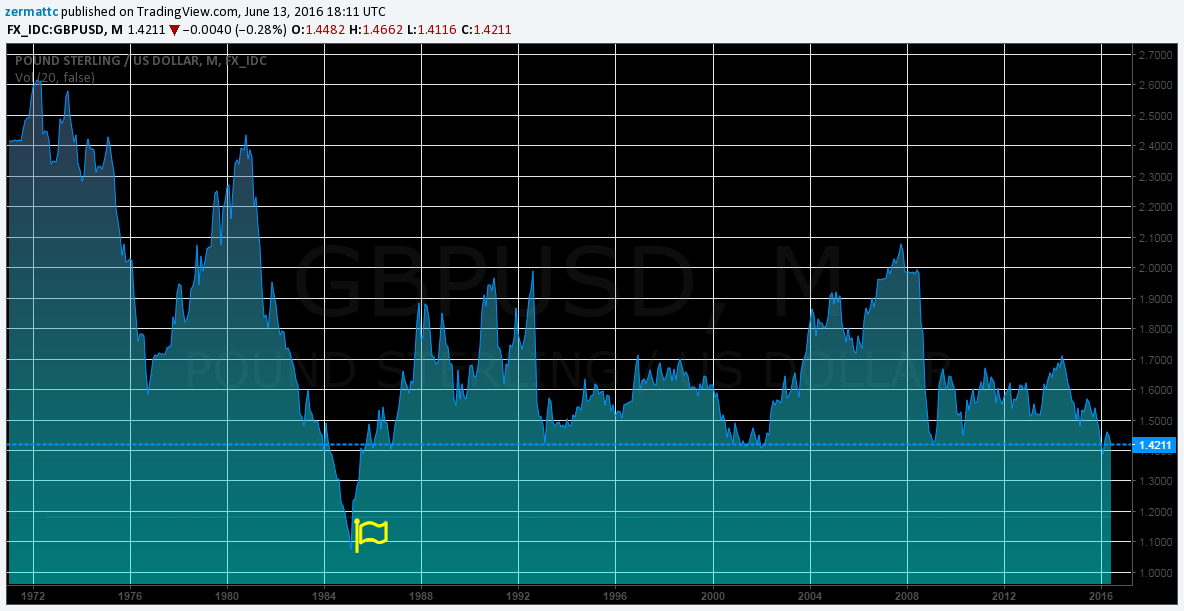Click the 2.2000 price axis label
The image size is (1184, 611).
click(1156, 208)
